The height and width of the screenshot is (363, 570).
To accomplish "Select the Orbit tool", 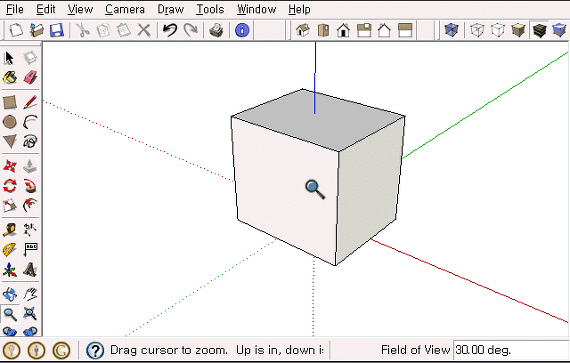I will coord(9,294).
